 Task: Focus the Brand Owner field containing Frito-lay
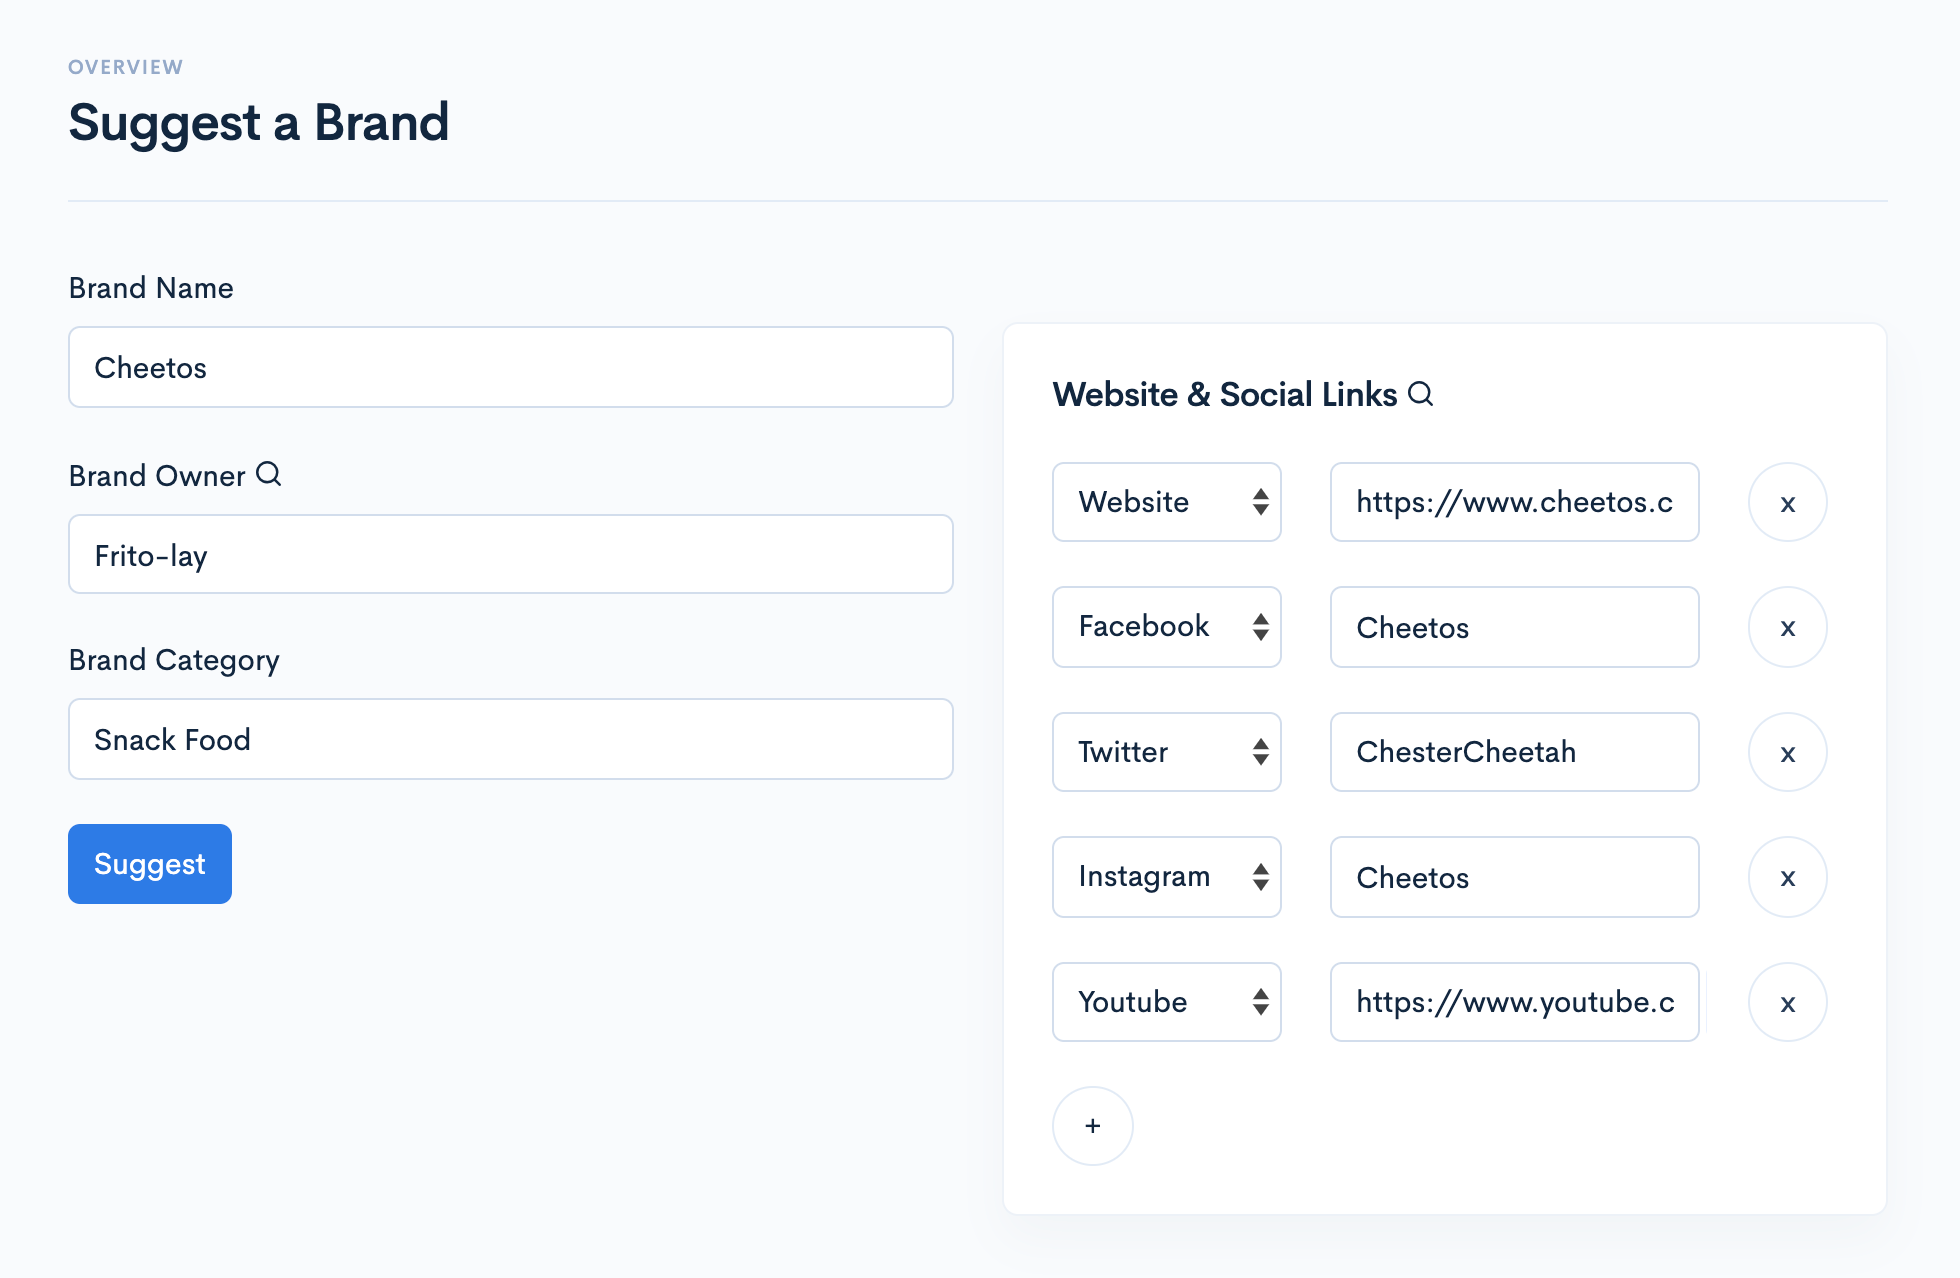tap(511, 554)
